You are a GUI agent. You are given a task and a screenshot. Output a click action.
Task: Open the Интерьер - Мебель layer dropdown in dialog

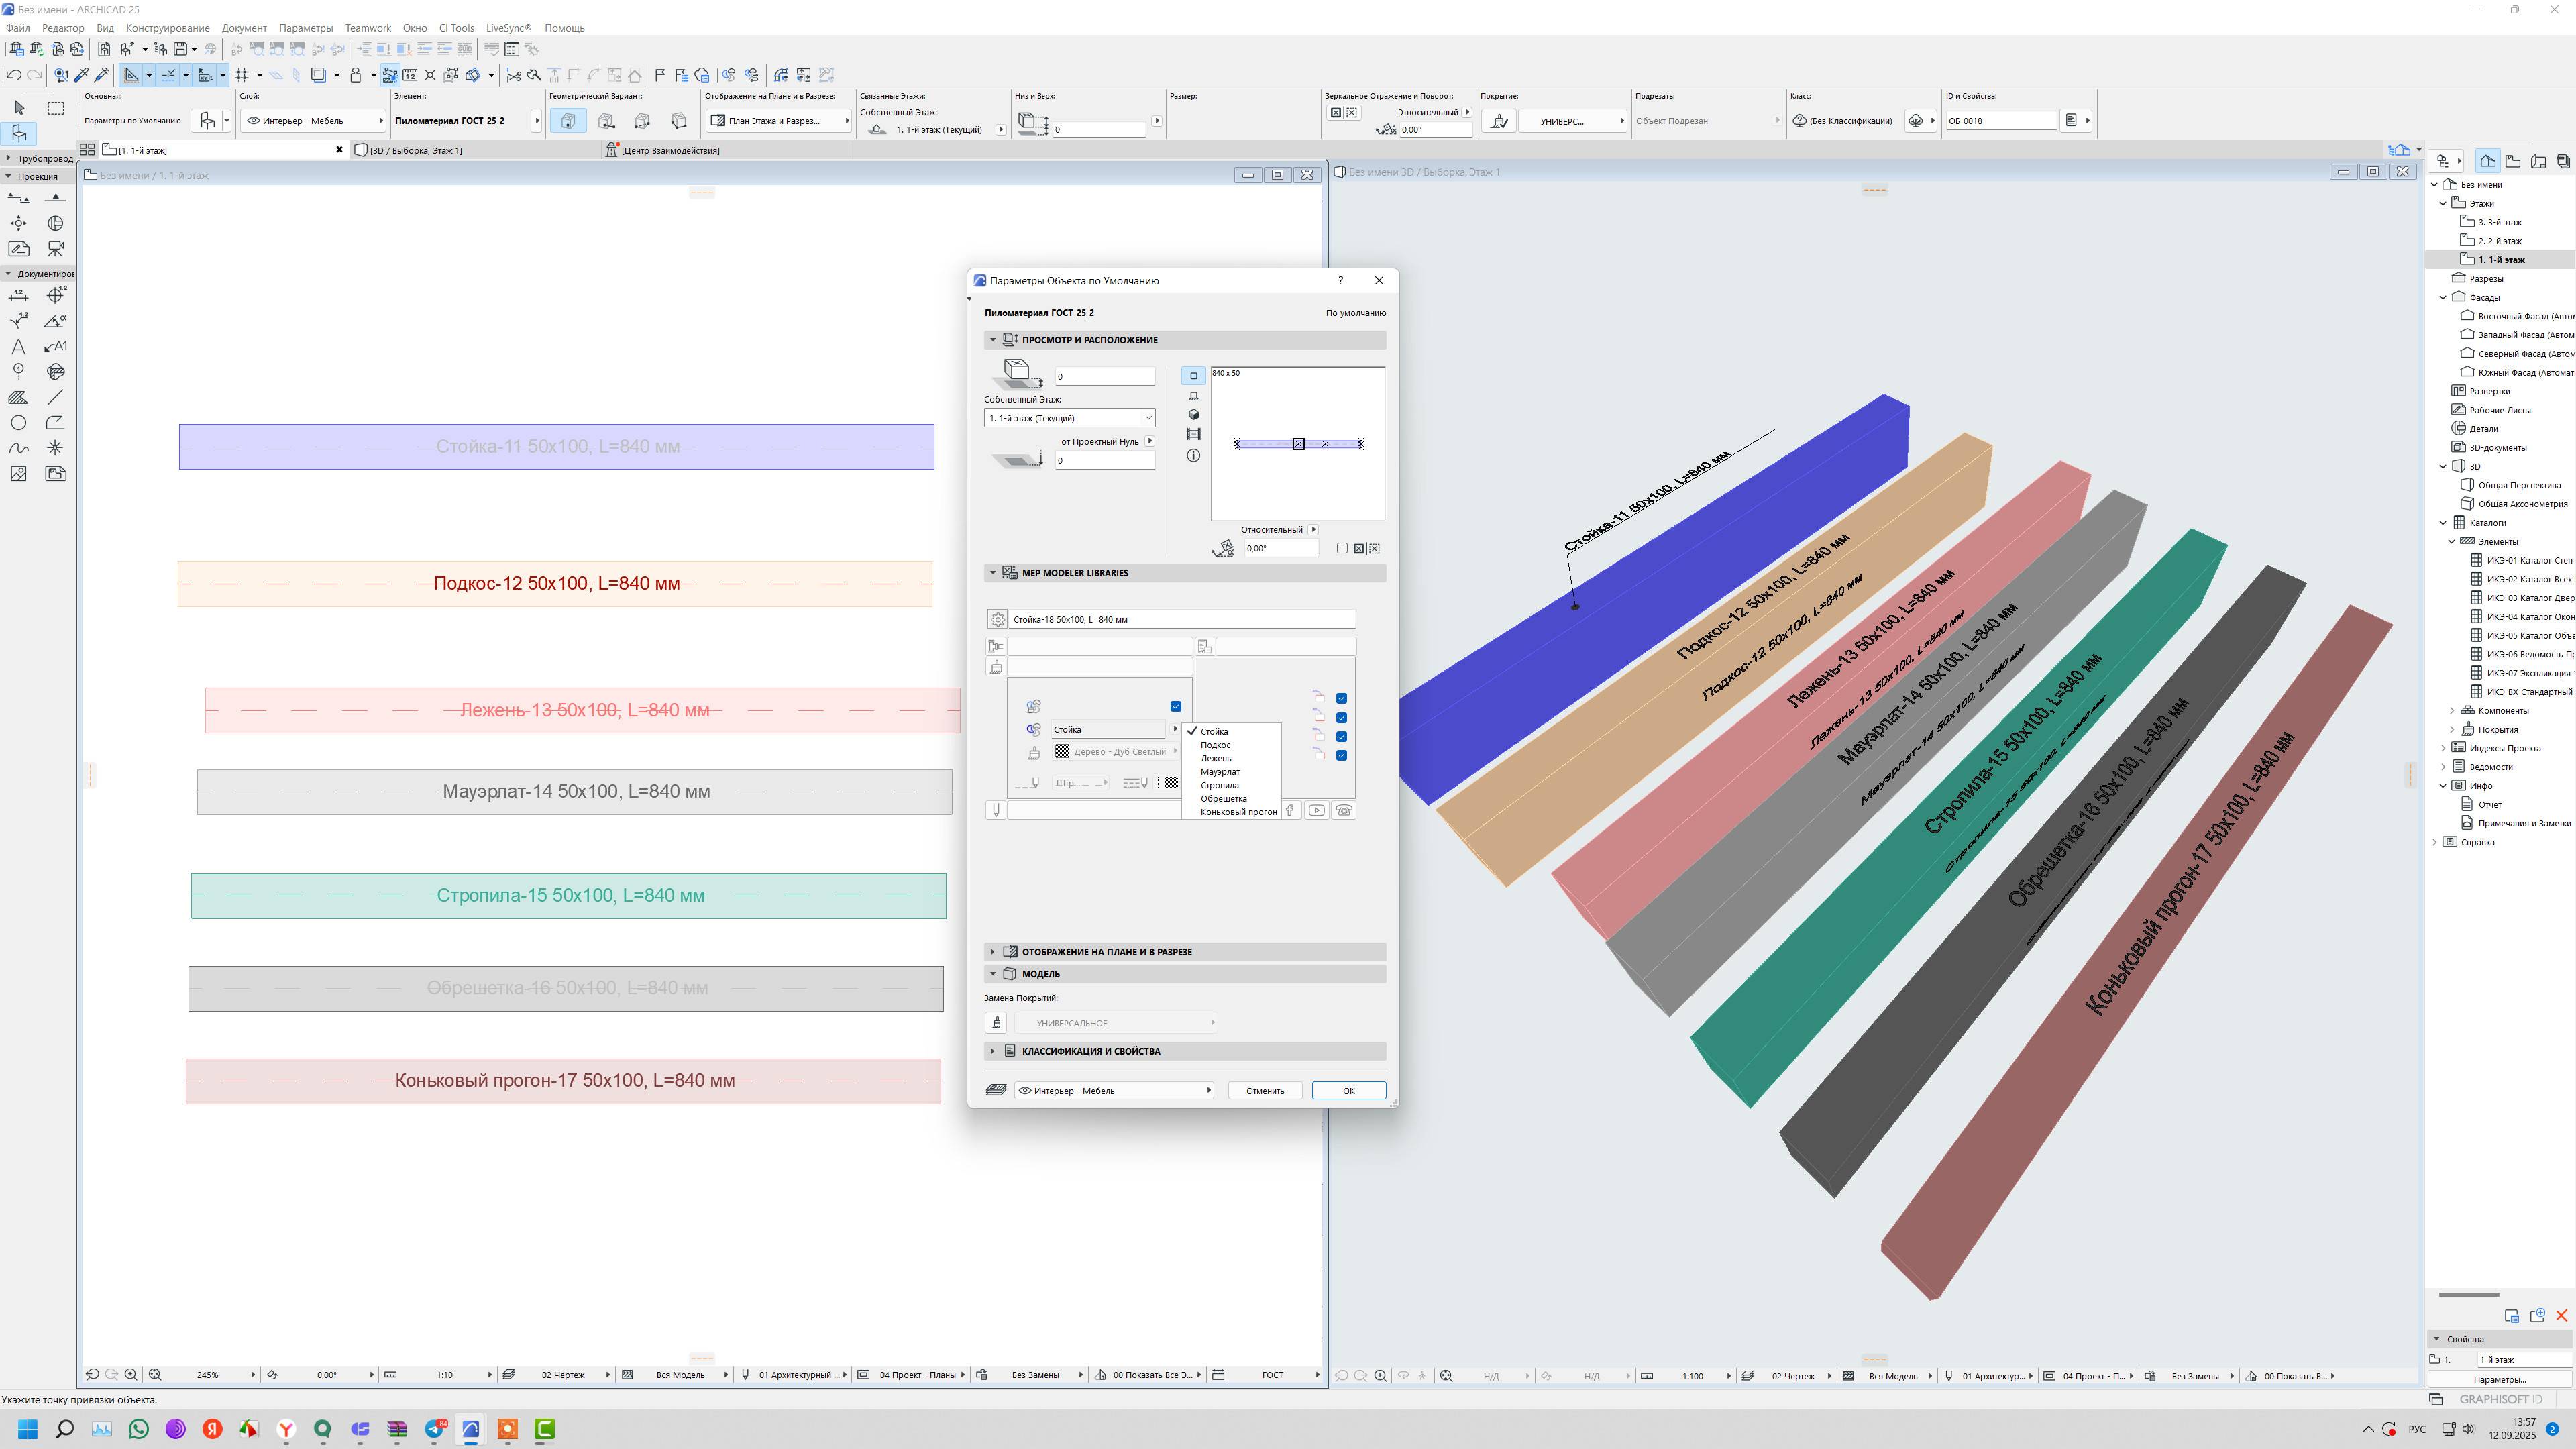point(1113,1090)
